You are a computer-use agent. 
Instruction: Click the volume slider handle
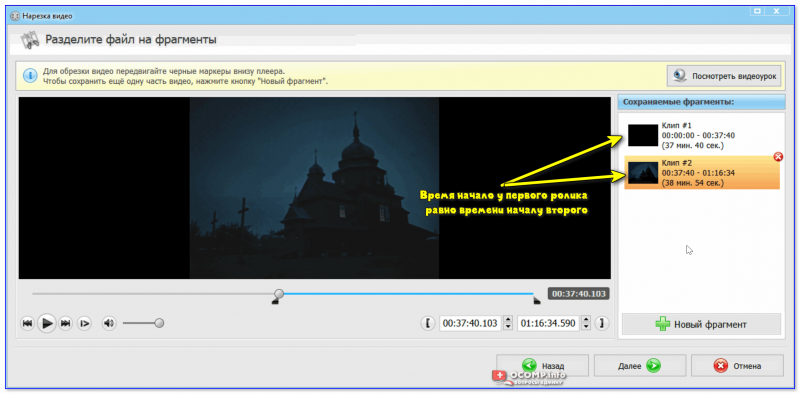pos(159,323)
